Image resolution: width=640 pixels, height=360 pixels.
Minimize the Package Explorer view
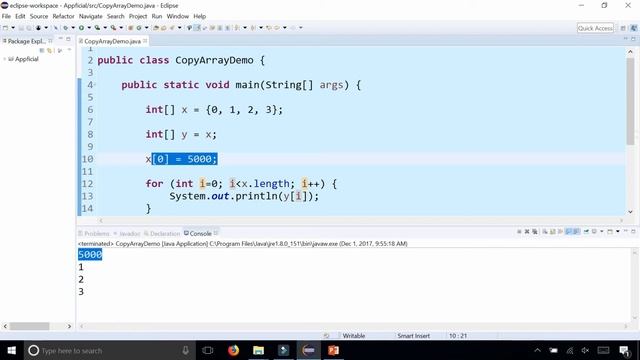60,39
